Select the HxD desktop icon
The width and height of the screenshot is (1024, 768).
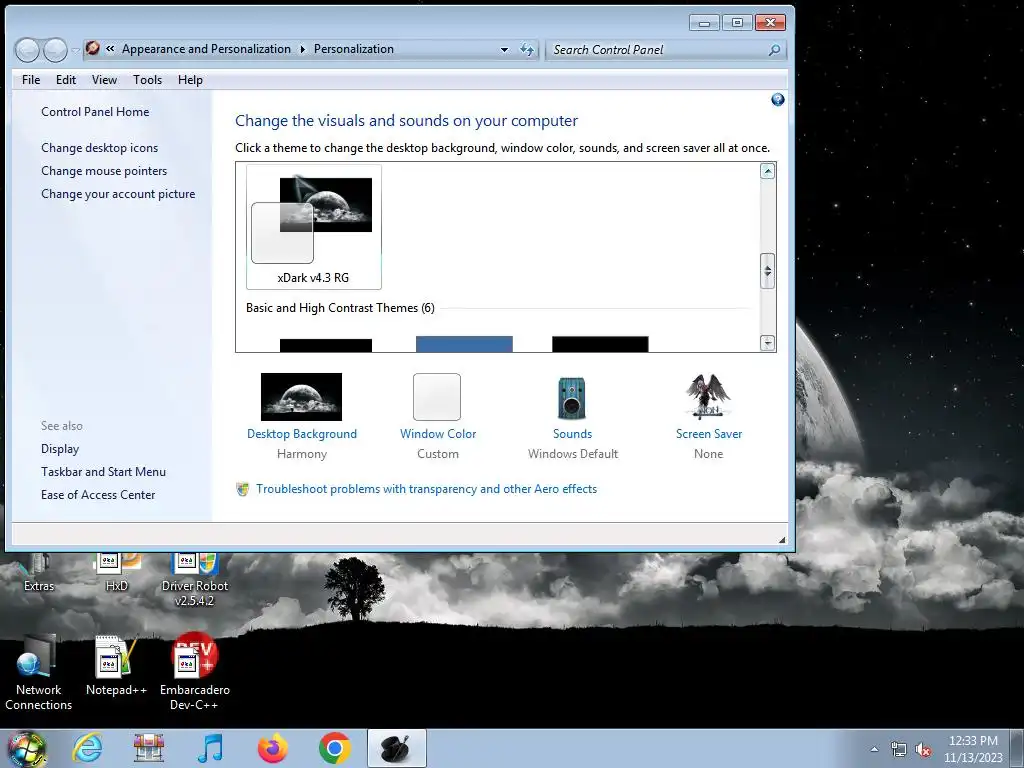[116, 573]
